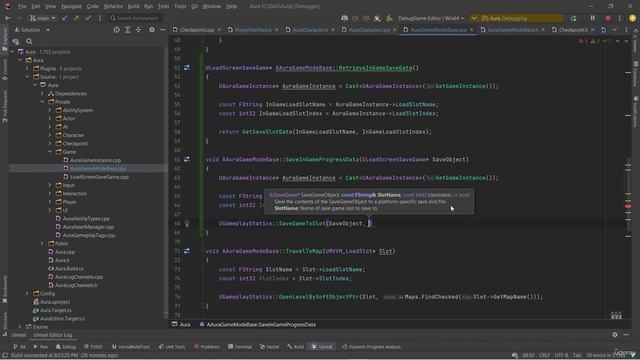Open the DebugGame Editor Win64 configuration dropdown
The height and width of the screenshot is (360, 640).
coord(431,18)
